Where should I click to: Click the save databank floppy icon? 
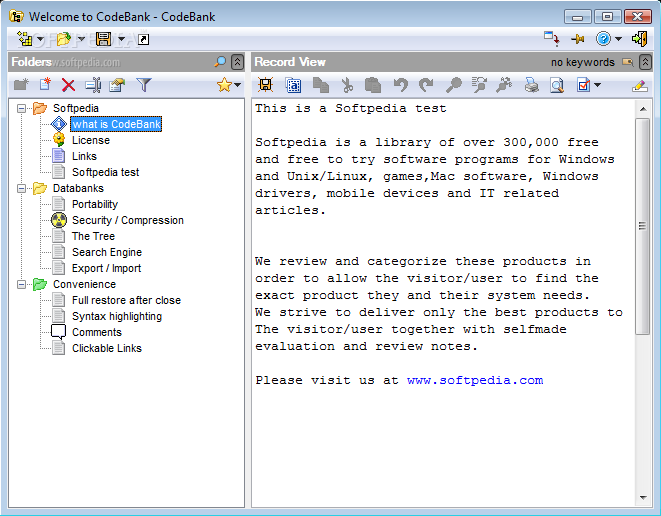click(x=104, y=39)
